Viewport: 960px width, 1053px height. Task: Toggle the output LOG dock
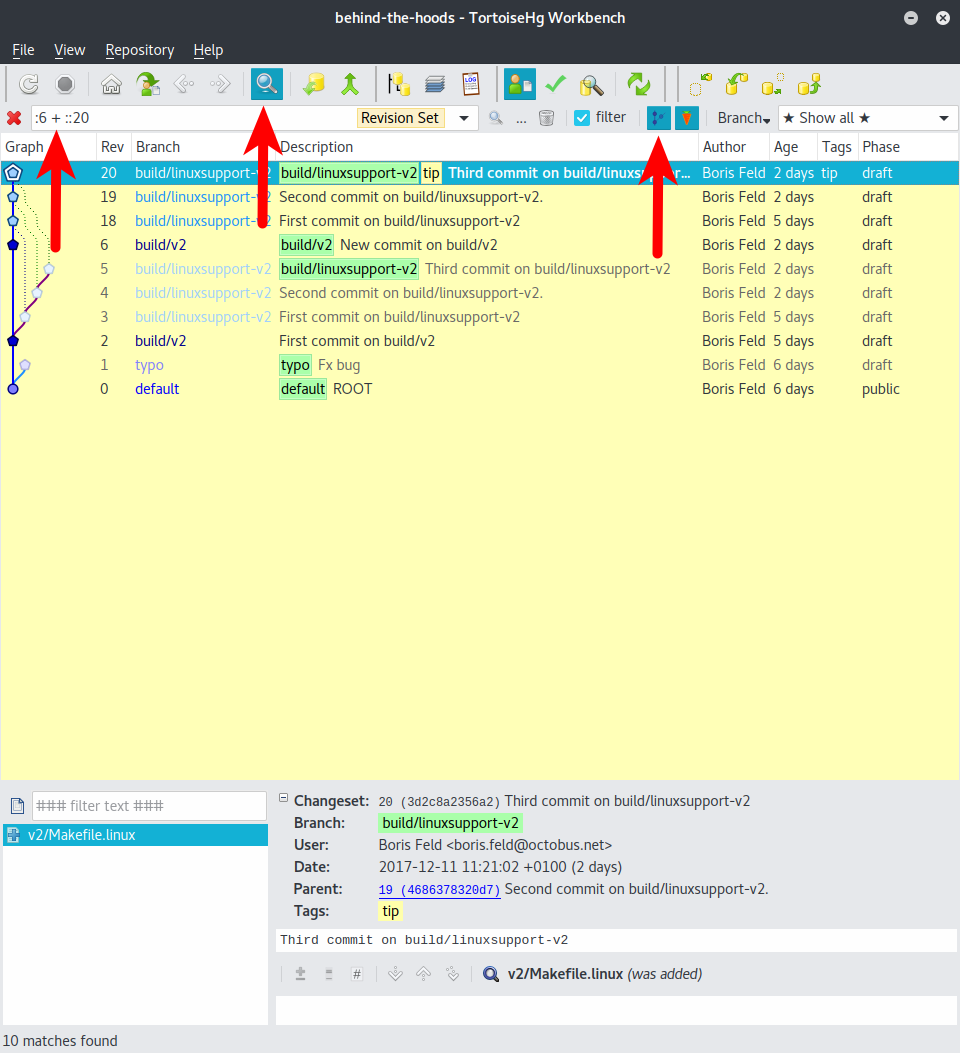pyautogui.click(x=471, y=85)
